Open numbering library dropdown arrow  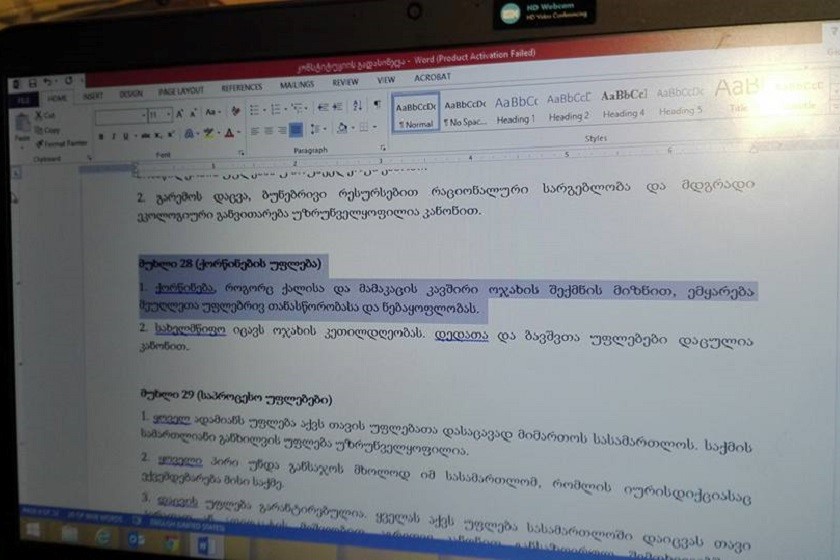286,109
